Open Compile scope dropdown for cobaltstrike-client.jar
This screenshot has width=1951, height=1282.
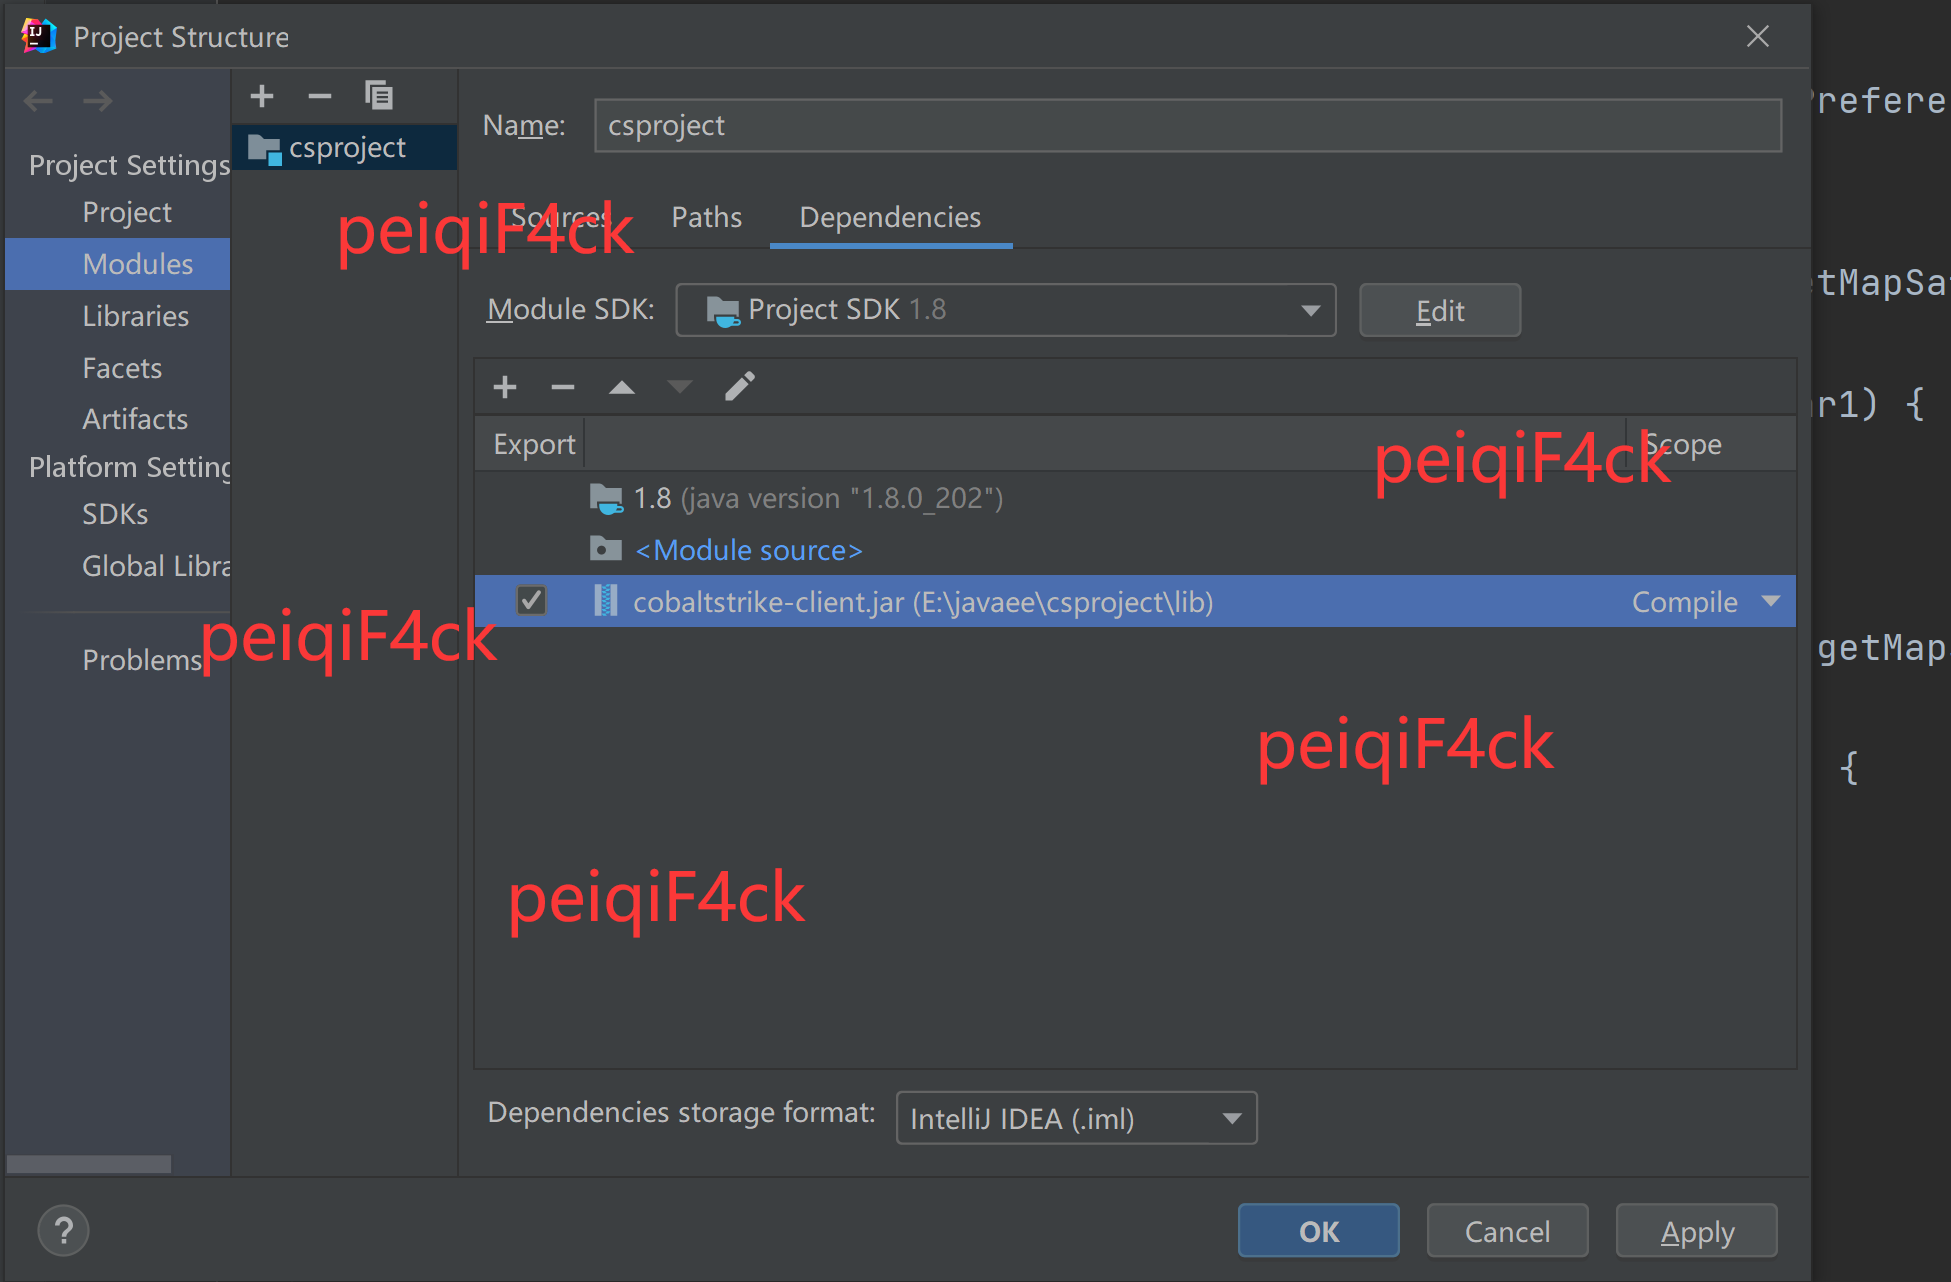(1771, 601)
